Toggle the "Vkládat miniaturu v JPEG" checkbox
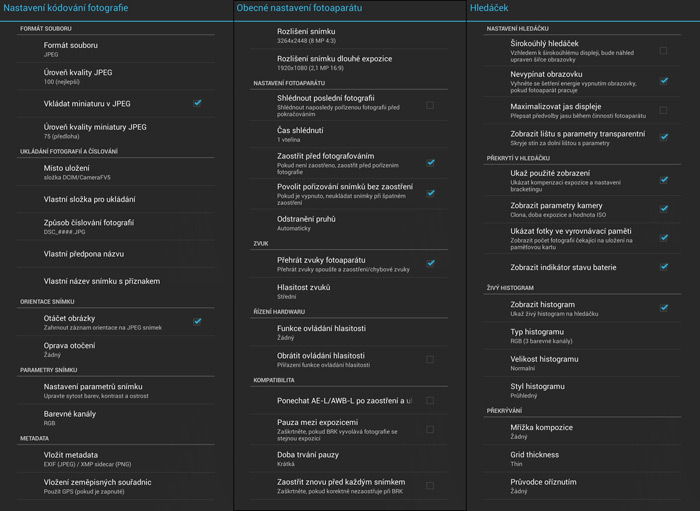 (x=197, y=103)
